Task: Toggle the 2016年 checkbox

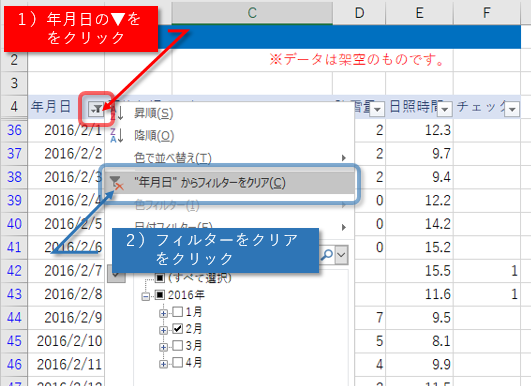Action: pos(160,295)
